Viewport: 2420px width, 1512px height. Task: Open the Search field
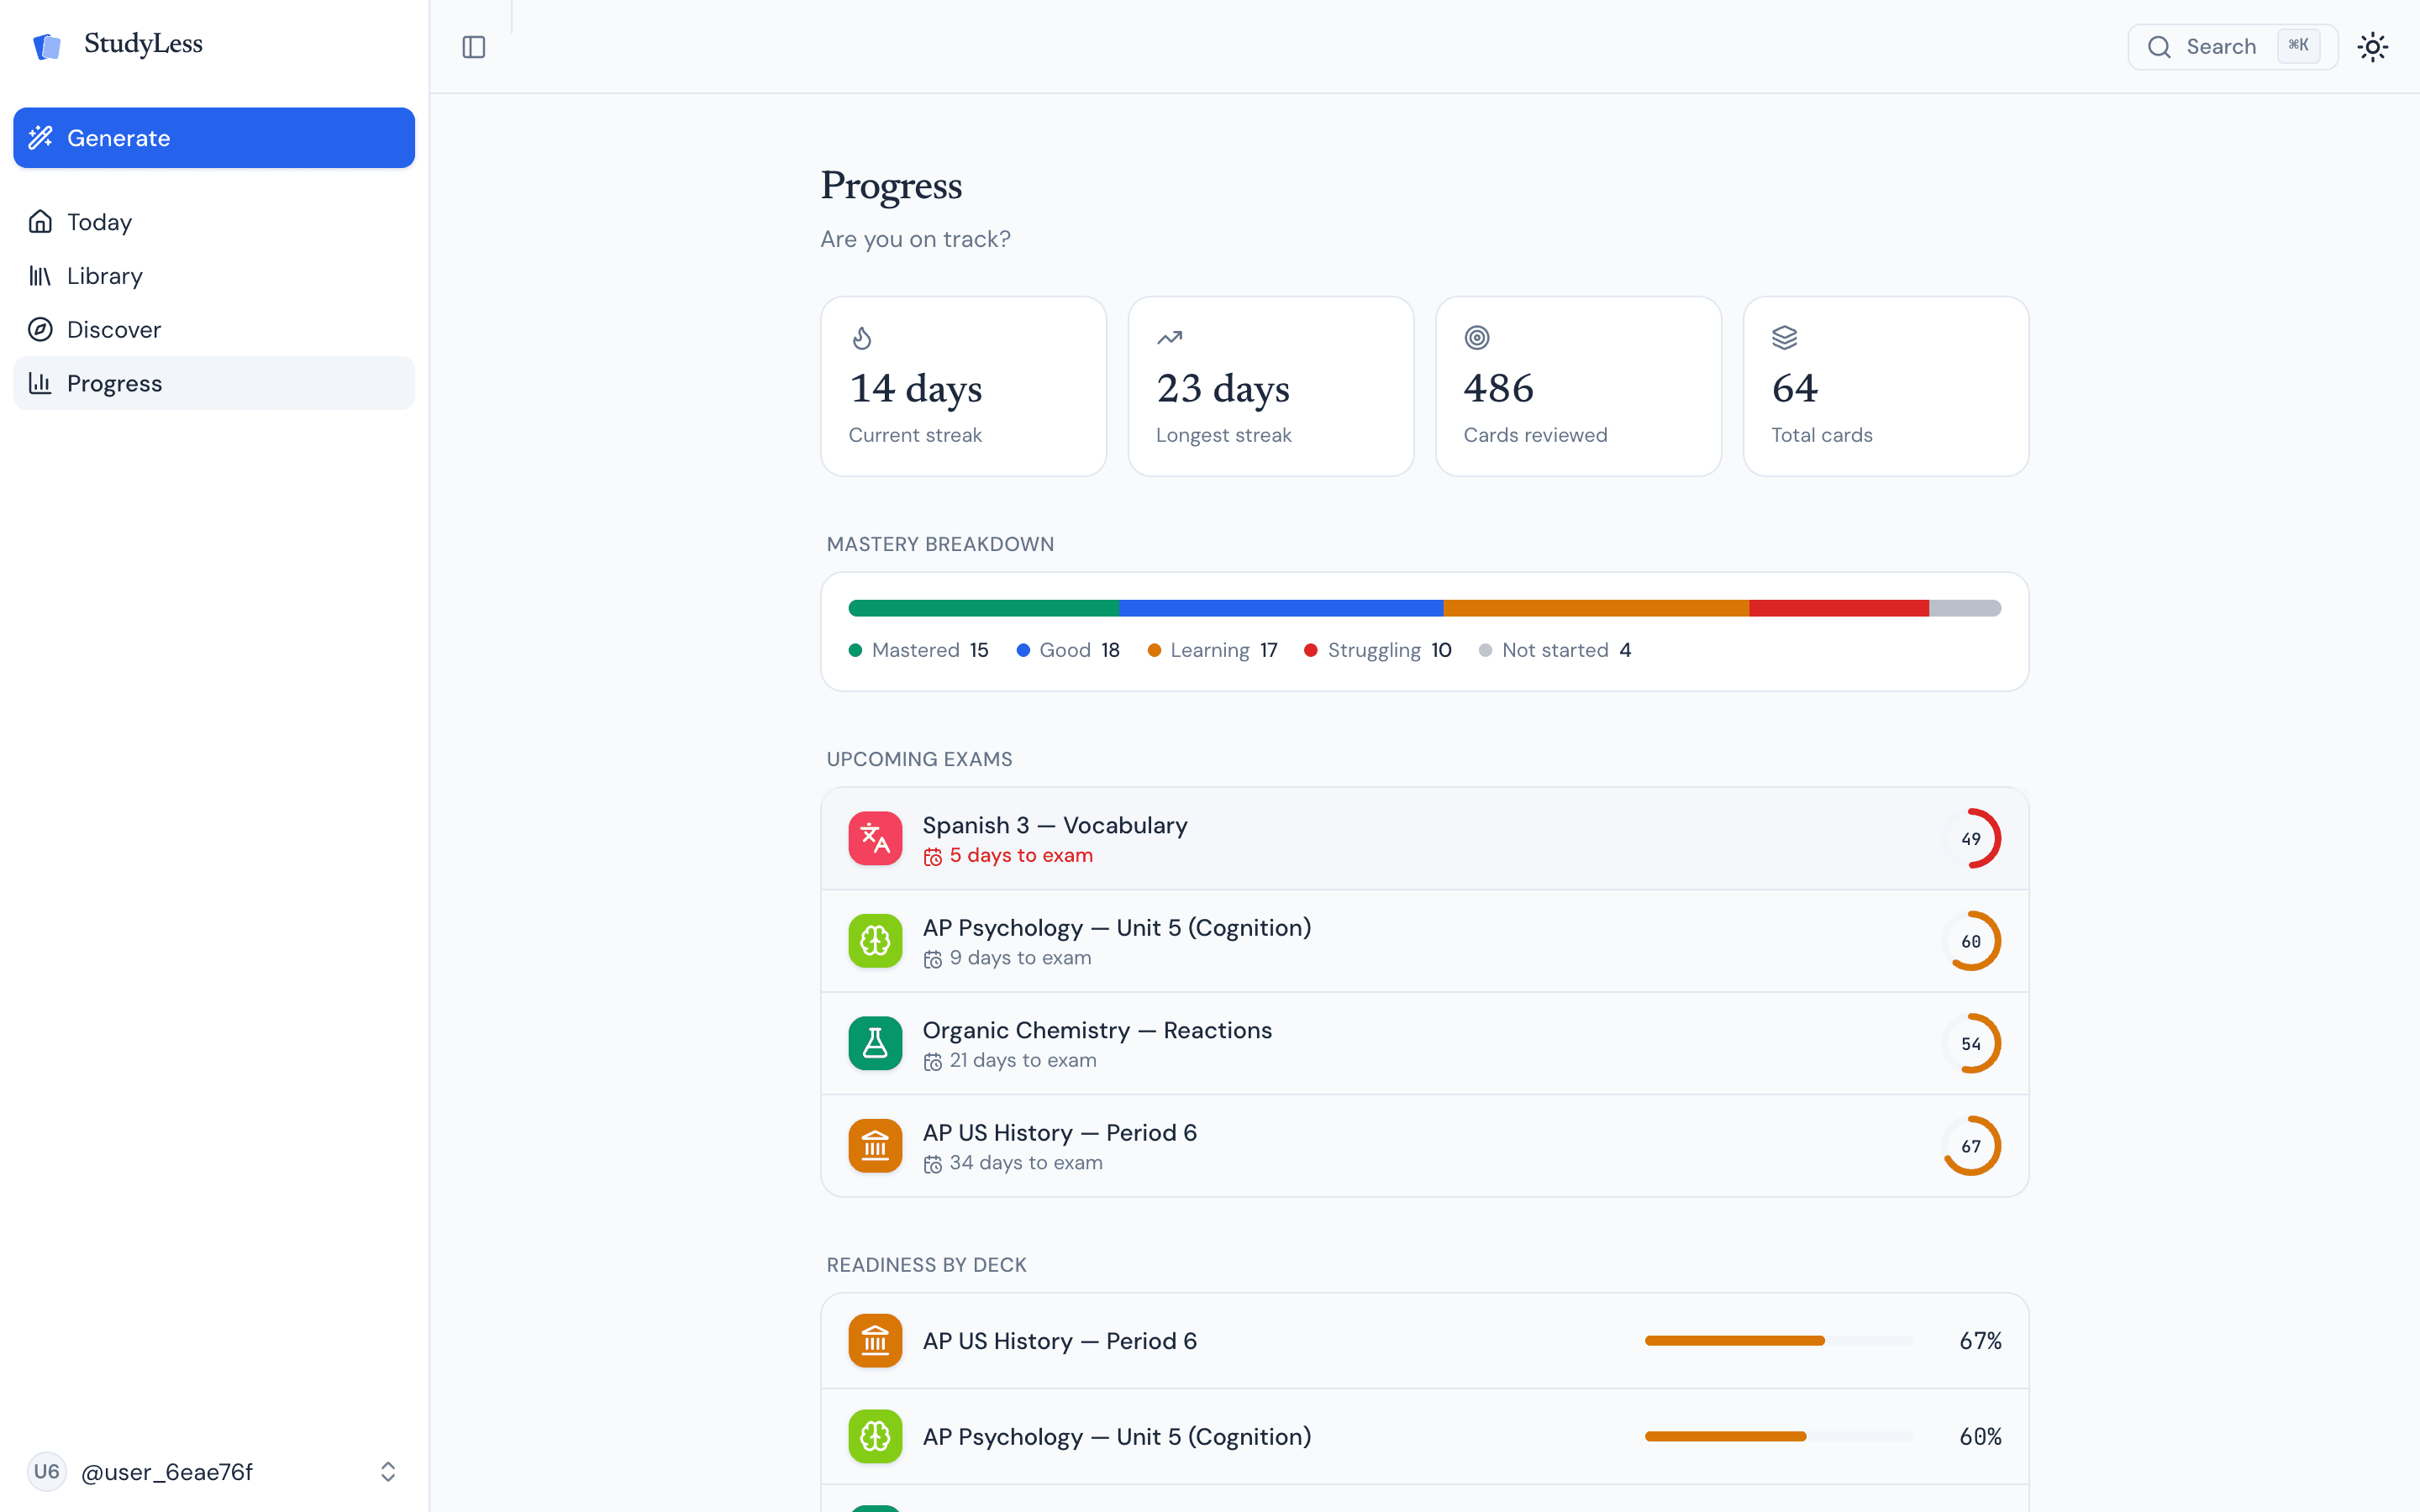click(x=2232, y=47)
